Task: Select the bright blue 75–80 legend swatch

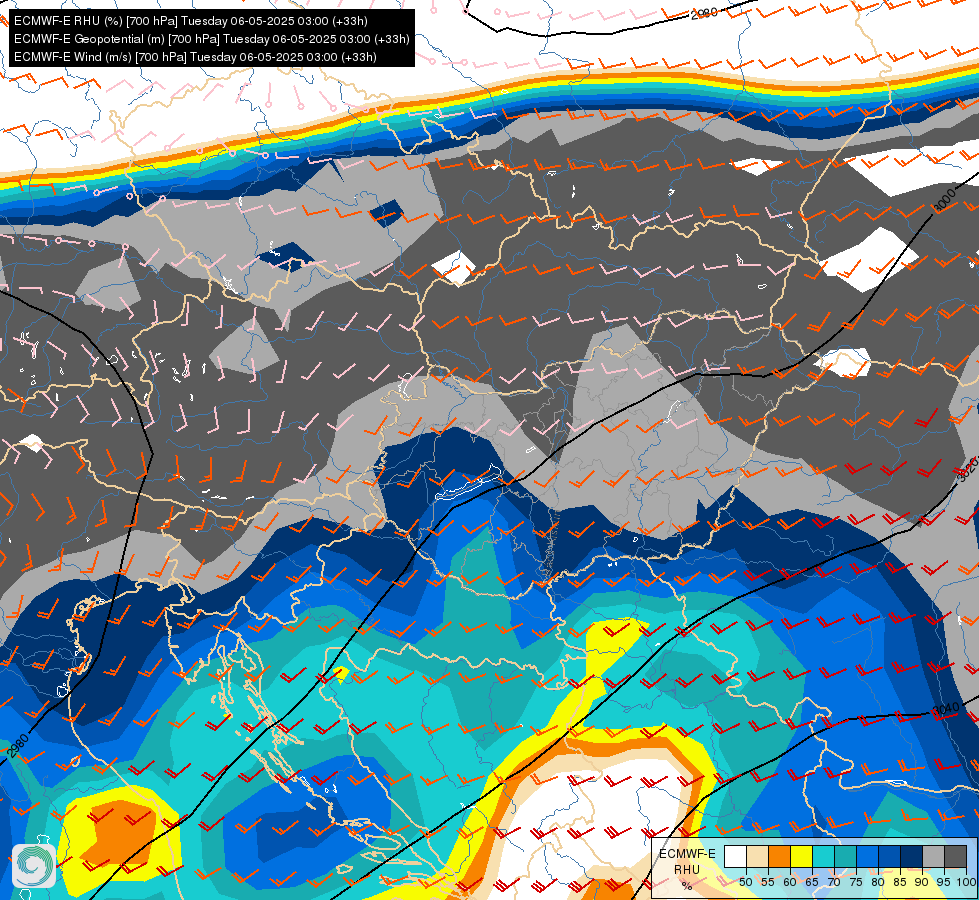Action: click(x=867, y=856)
